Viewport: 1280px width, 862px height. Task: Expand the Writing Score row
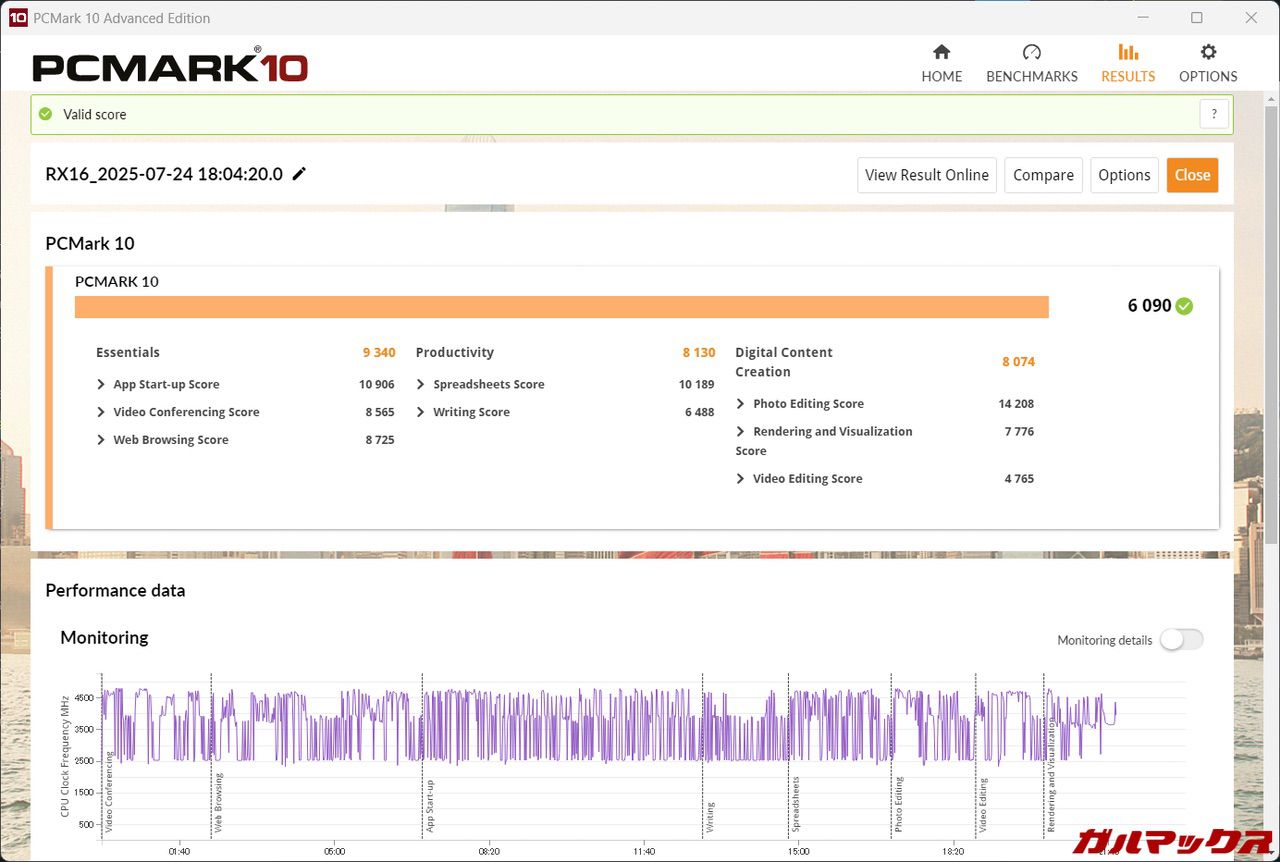pos(421,412)
